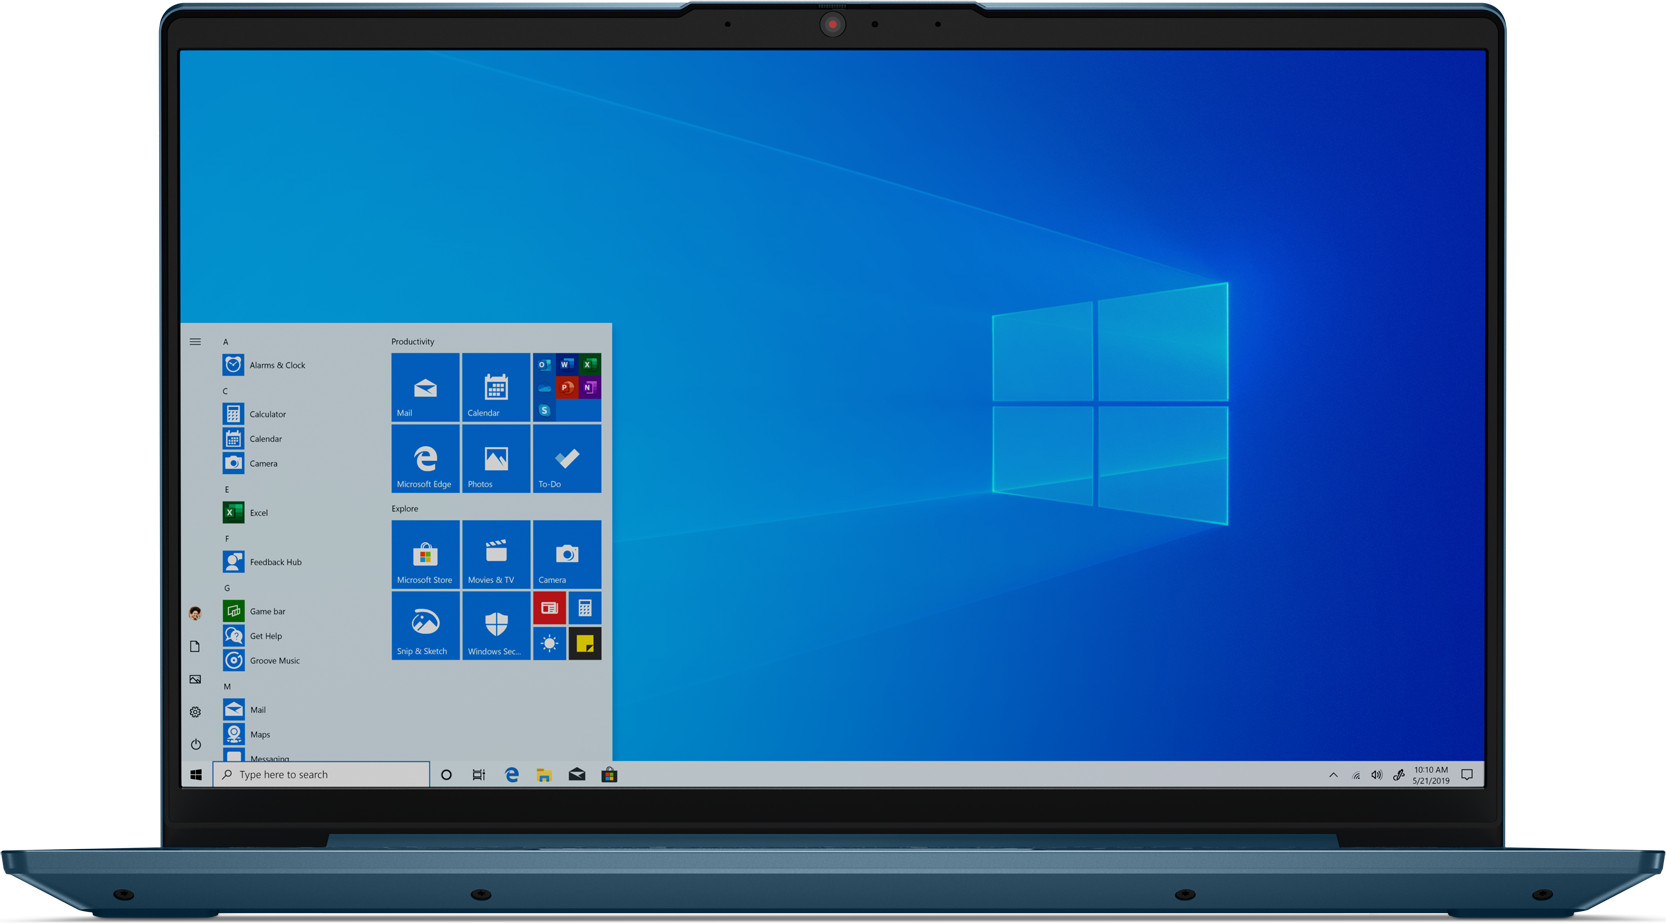Click letter C header in app list
This screenshot has height=923, width=1666.
pos(226,391)
